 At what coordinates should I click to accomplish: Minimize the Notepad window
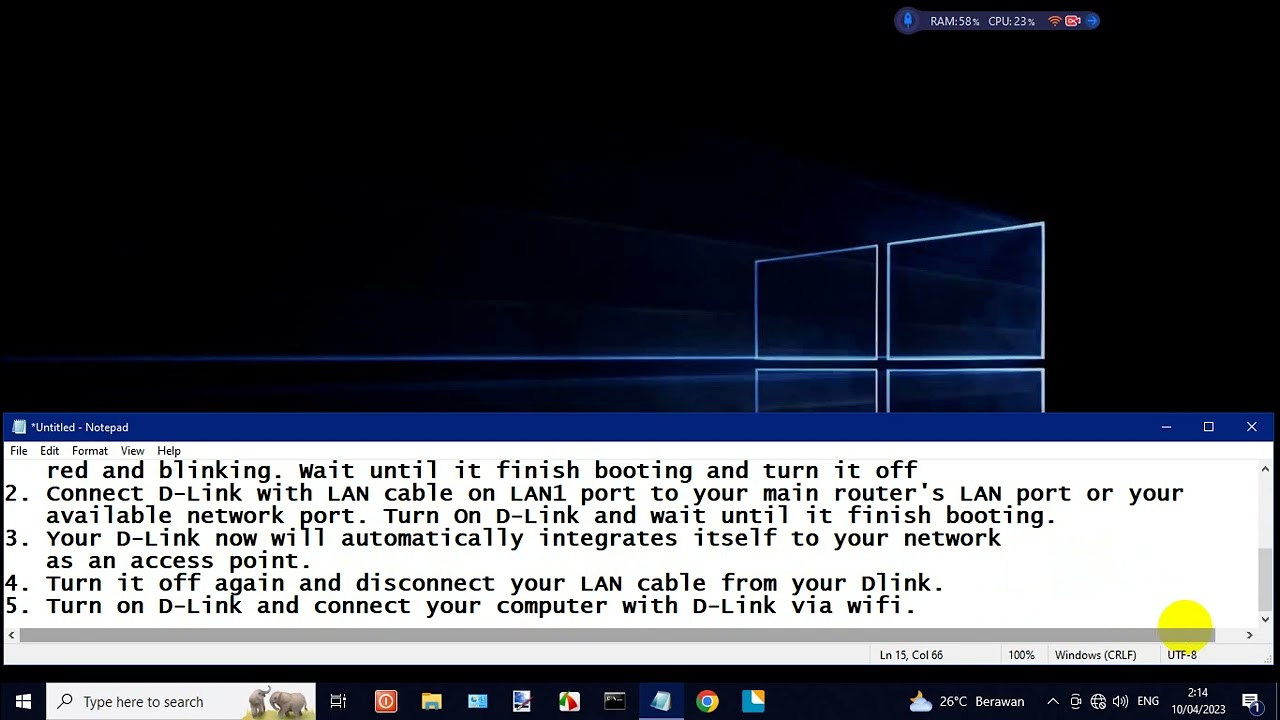point(1166,427)
